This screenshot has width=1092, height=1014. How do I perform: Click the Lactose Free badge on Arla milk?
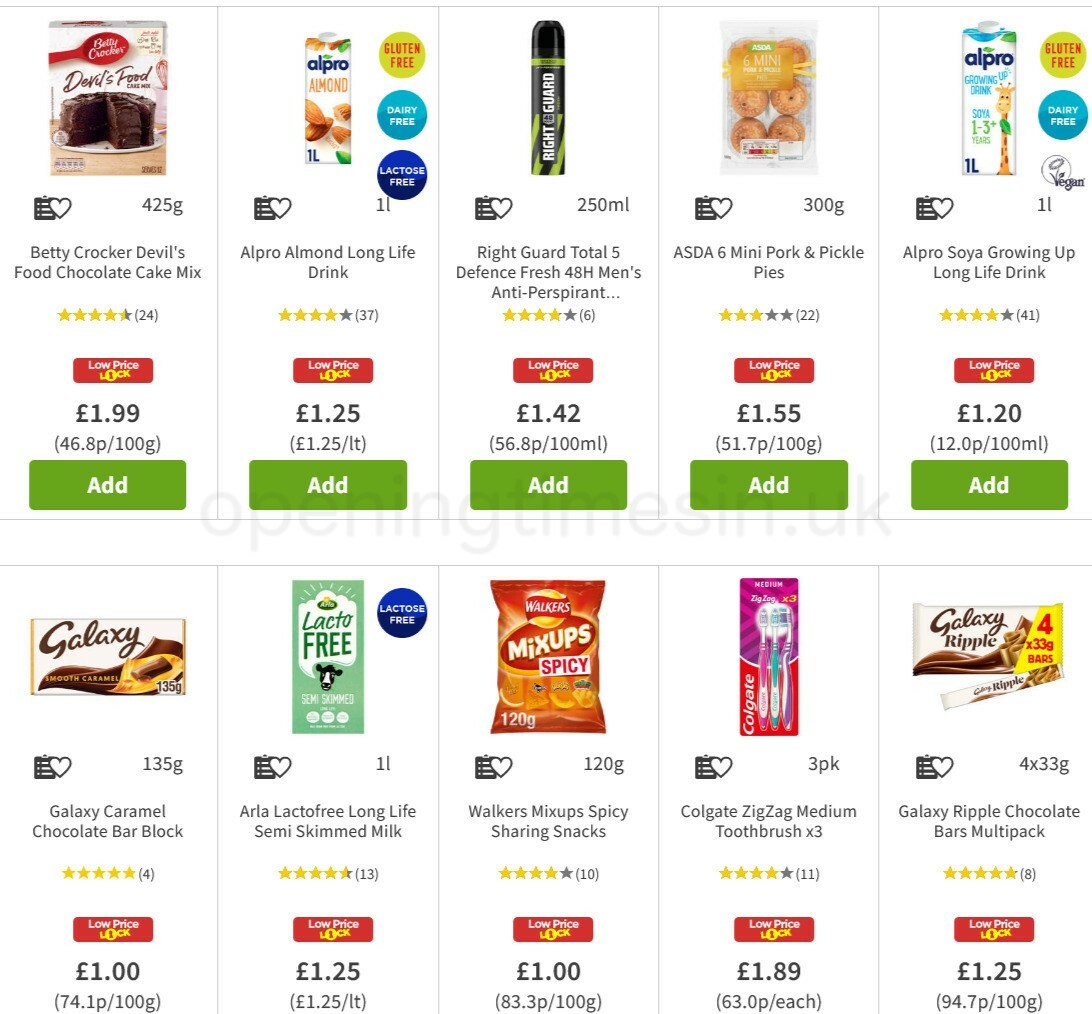click(x=401, y=614)
